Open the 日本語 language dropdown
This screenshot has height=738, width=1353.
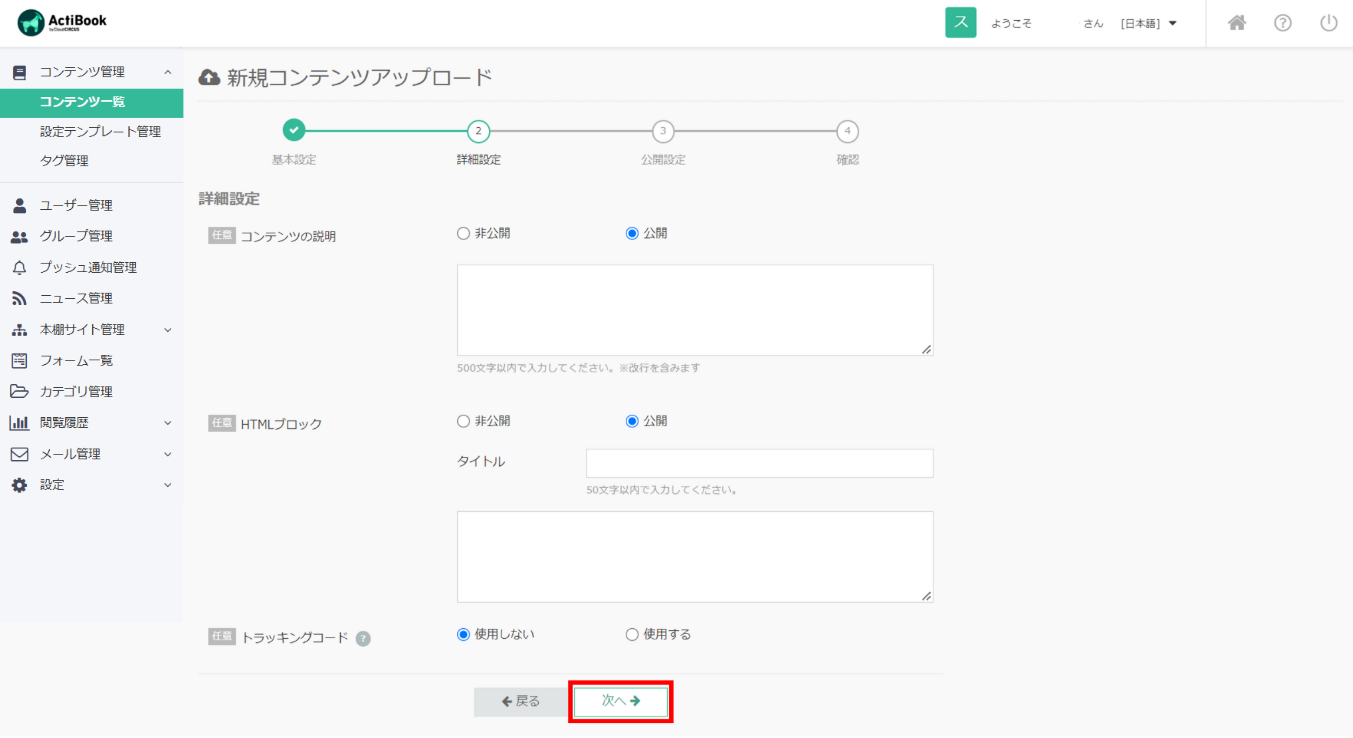coord(1148,23)
